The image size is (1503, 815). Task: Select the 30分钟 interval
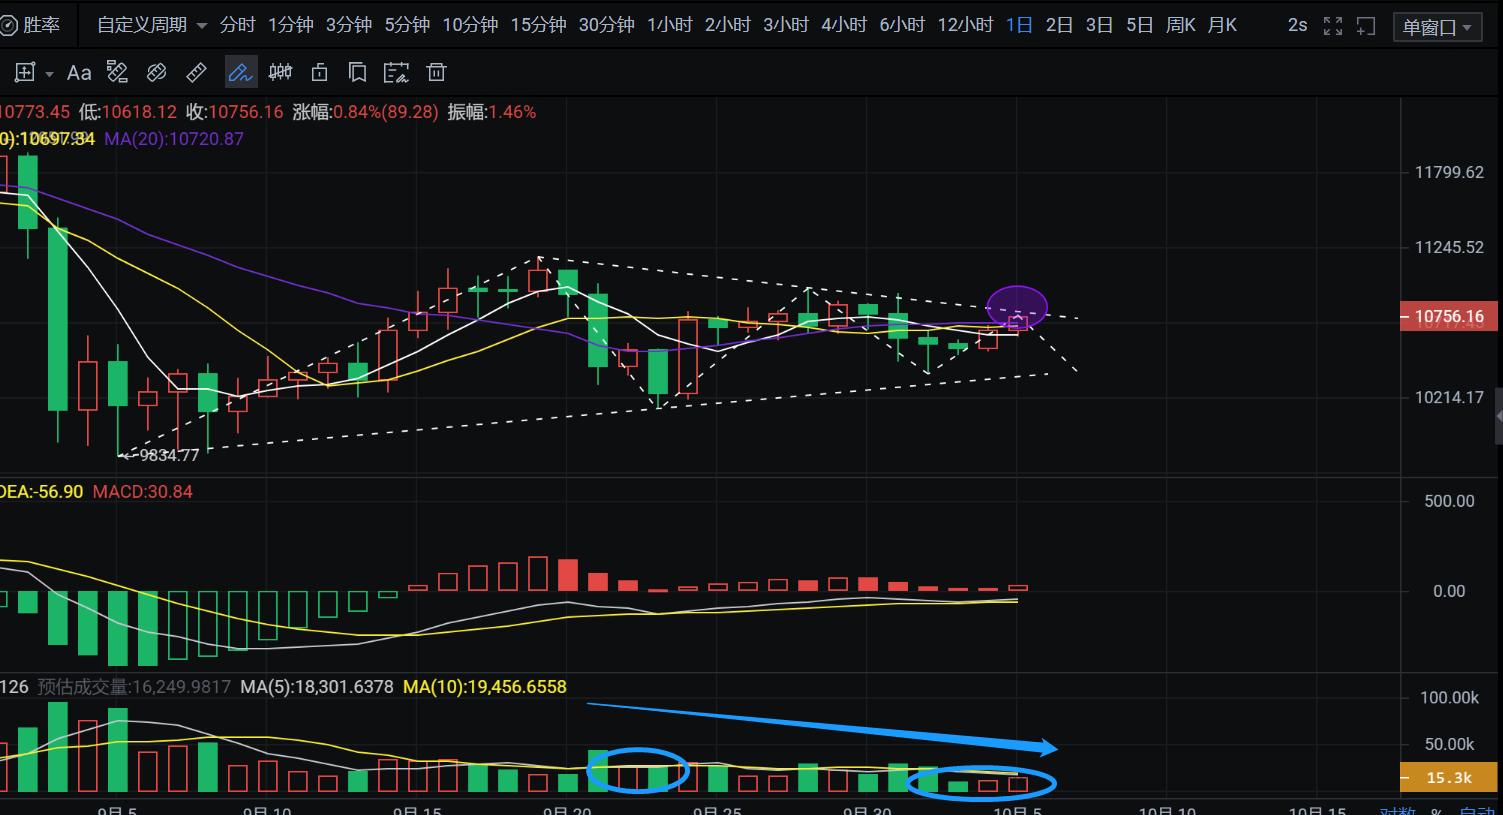pos(607,25)
